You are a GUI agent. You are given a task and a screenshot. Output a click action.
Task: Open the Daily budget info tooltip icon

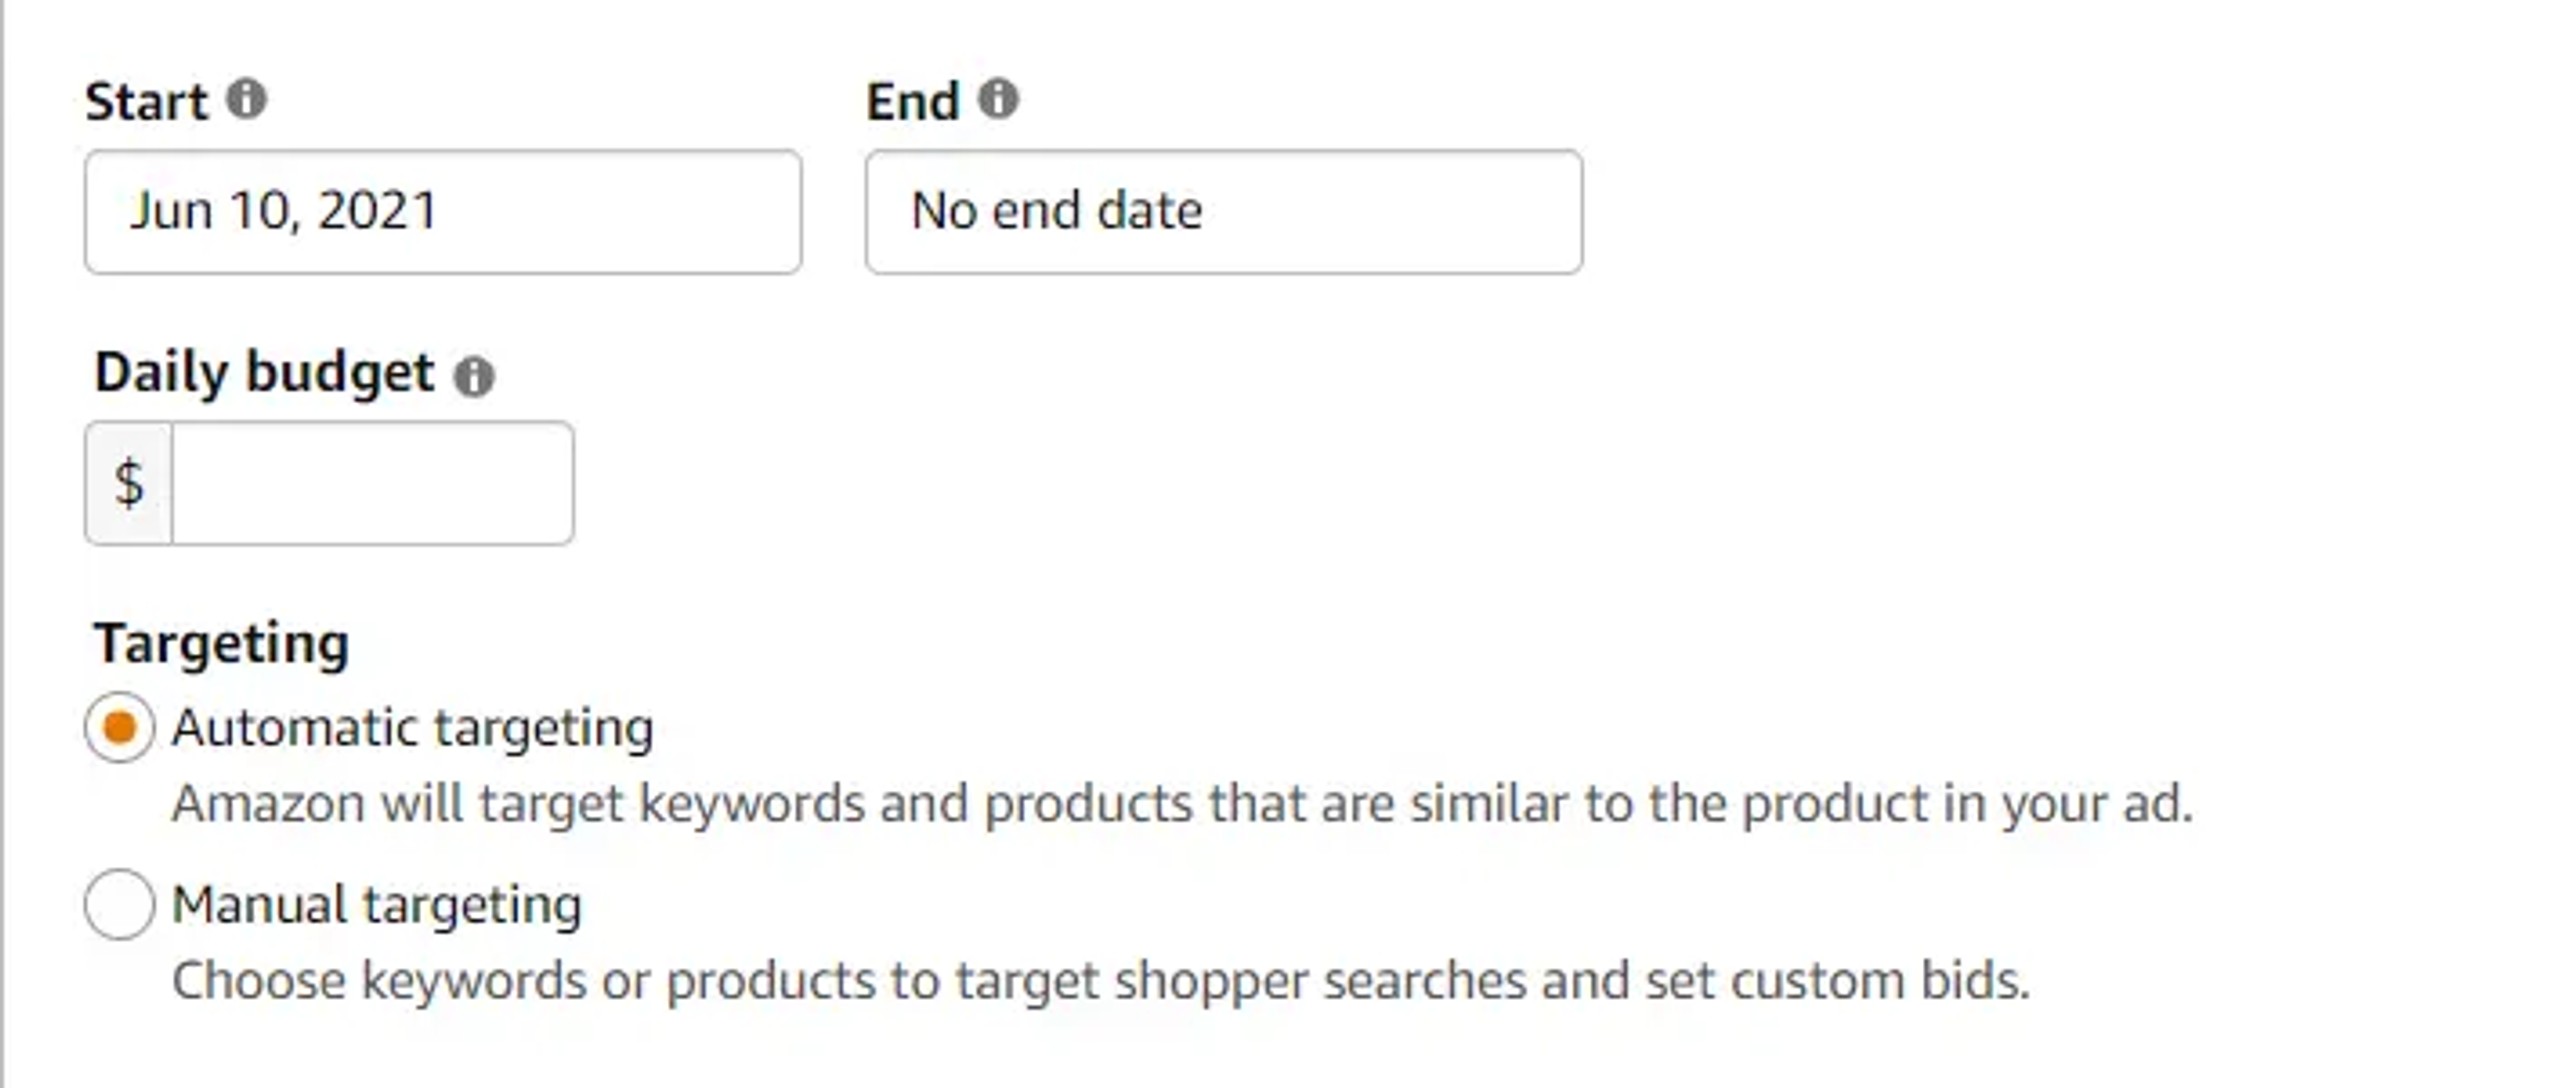point(474,376)
